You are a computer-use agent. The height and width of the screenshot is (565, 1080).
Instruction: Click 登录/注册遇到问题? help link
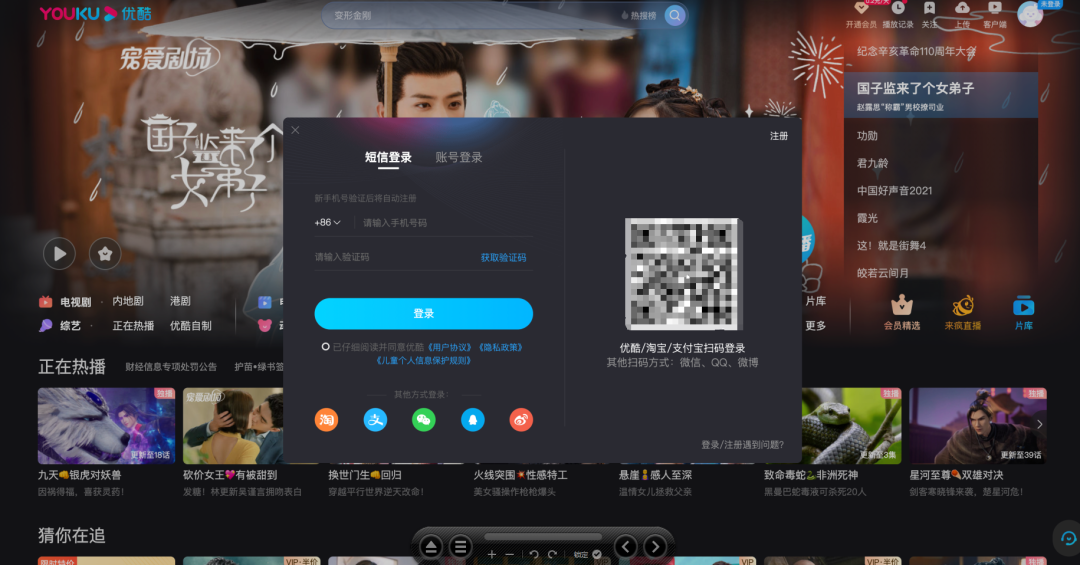pyautogui.click(x=742, y=444)
